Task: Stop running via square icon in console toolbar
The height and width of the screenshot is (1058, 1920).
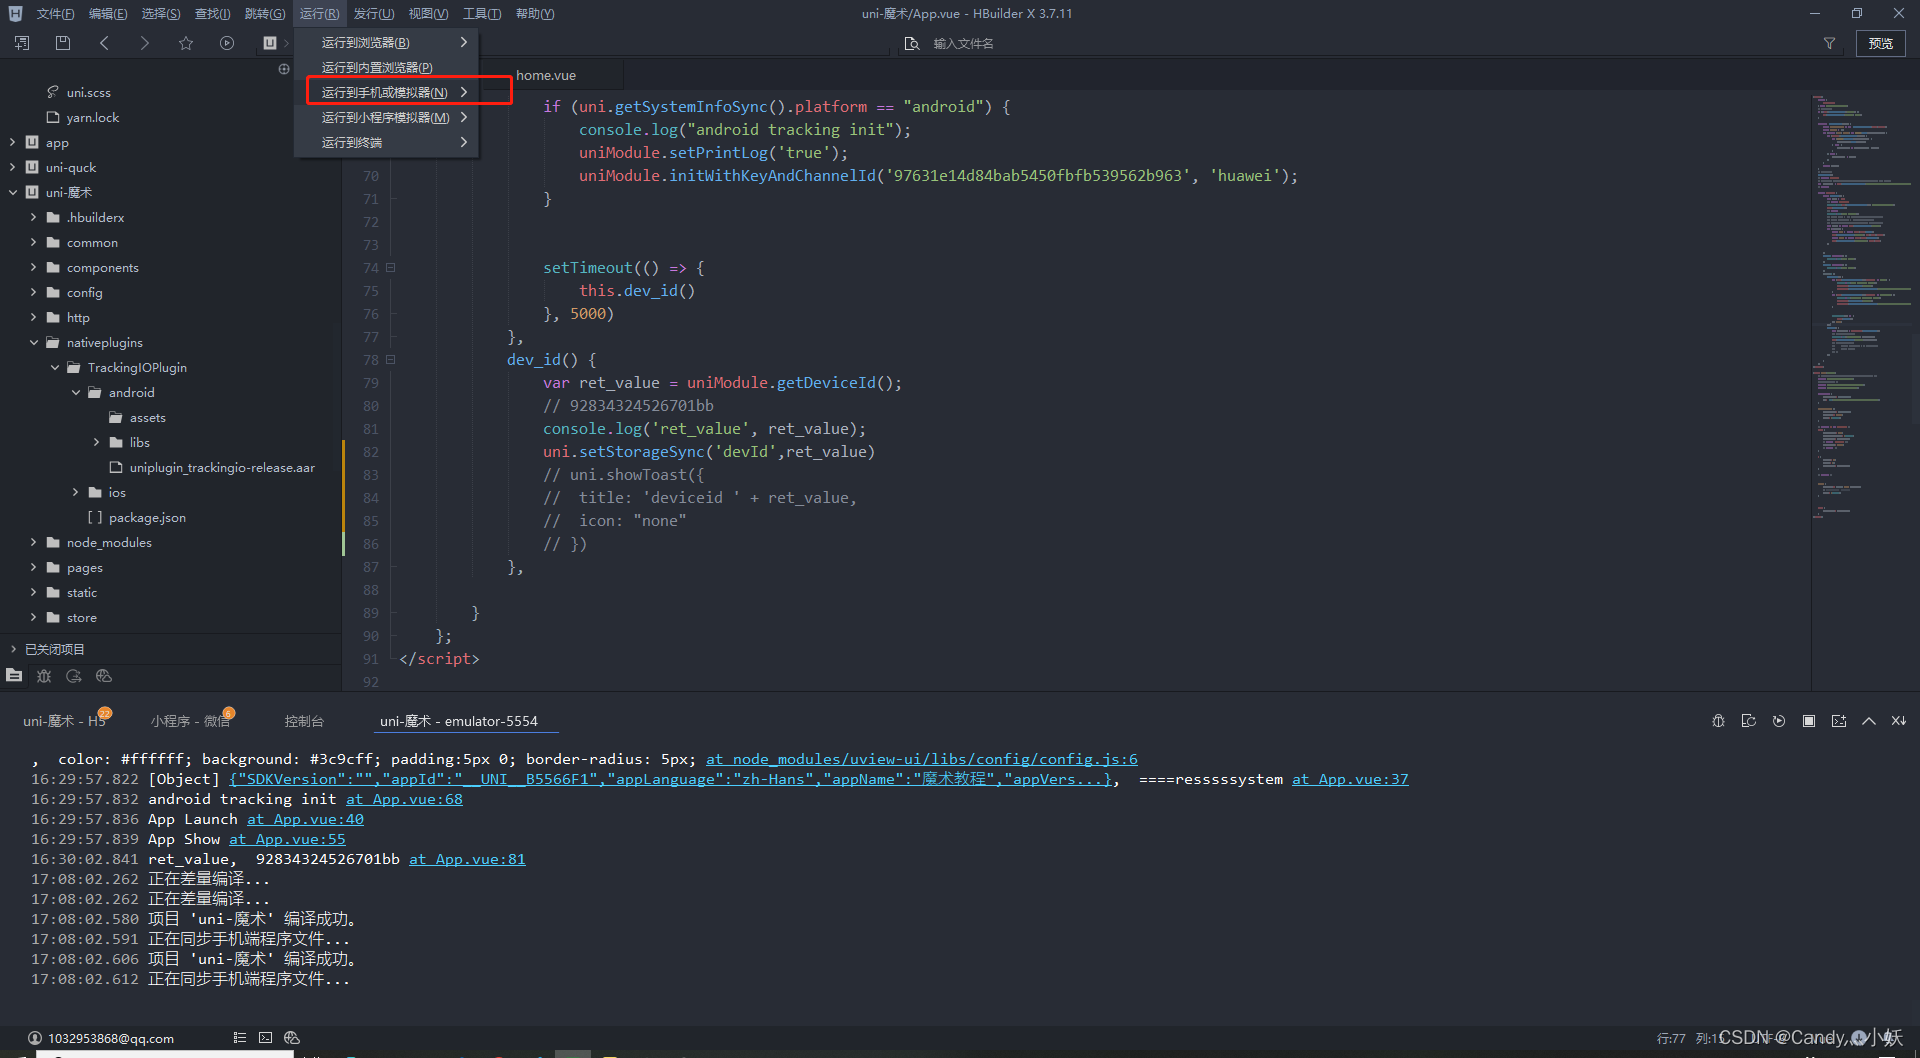Action: 1808,721
